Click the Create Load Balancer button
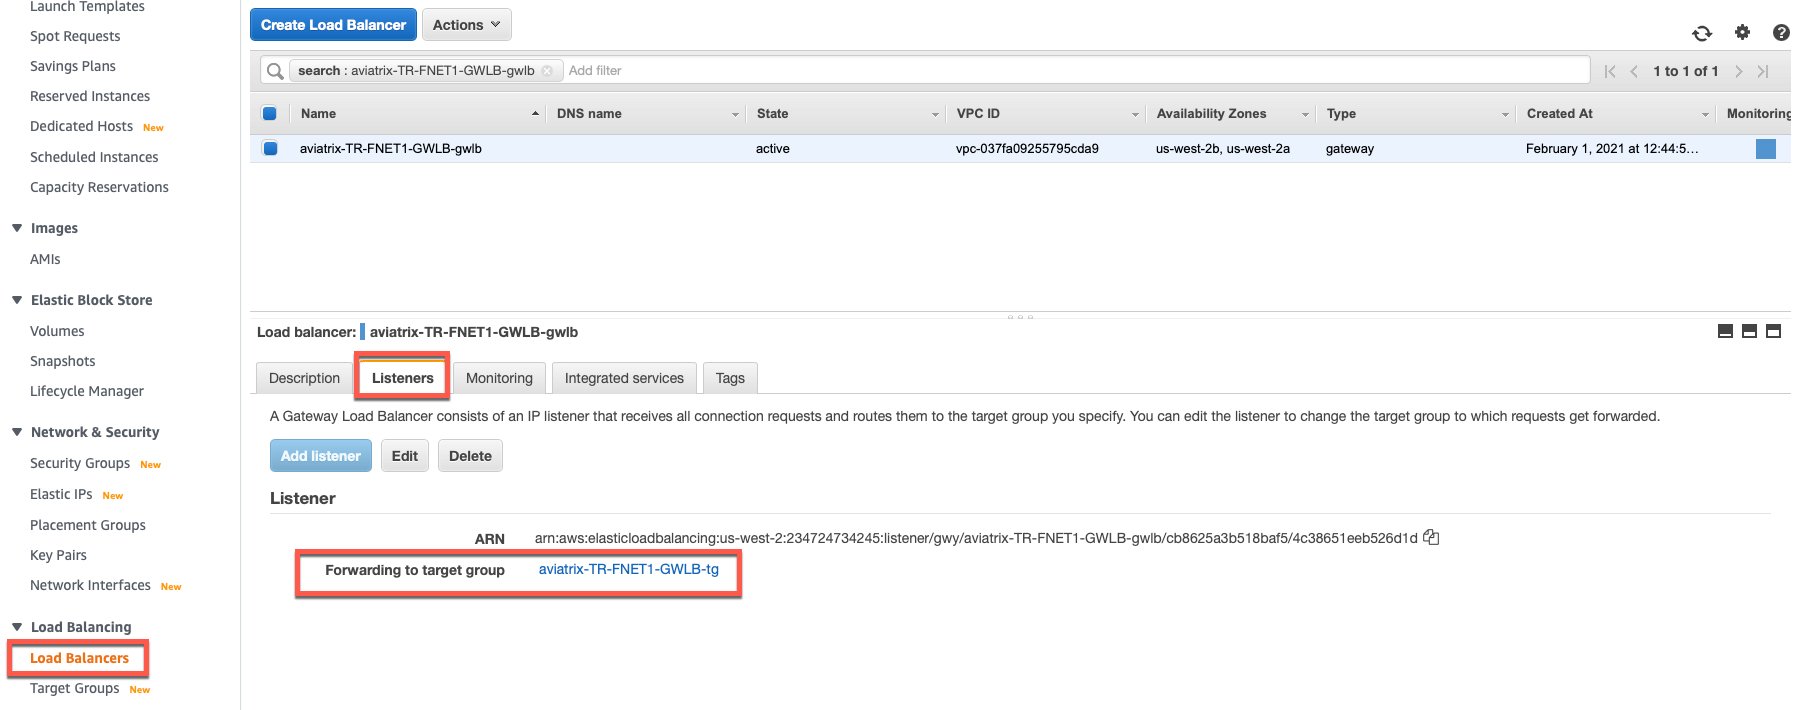 point(333,25)
